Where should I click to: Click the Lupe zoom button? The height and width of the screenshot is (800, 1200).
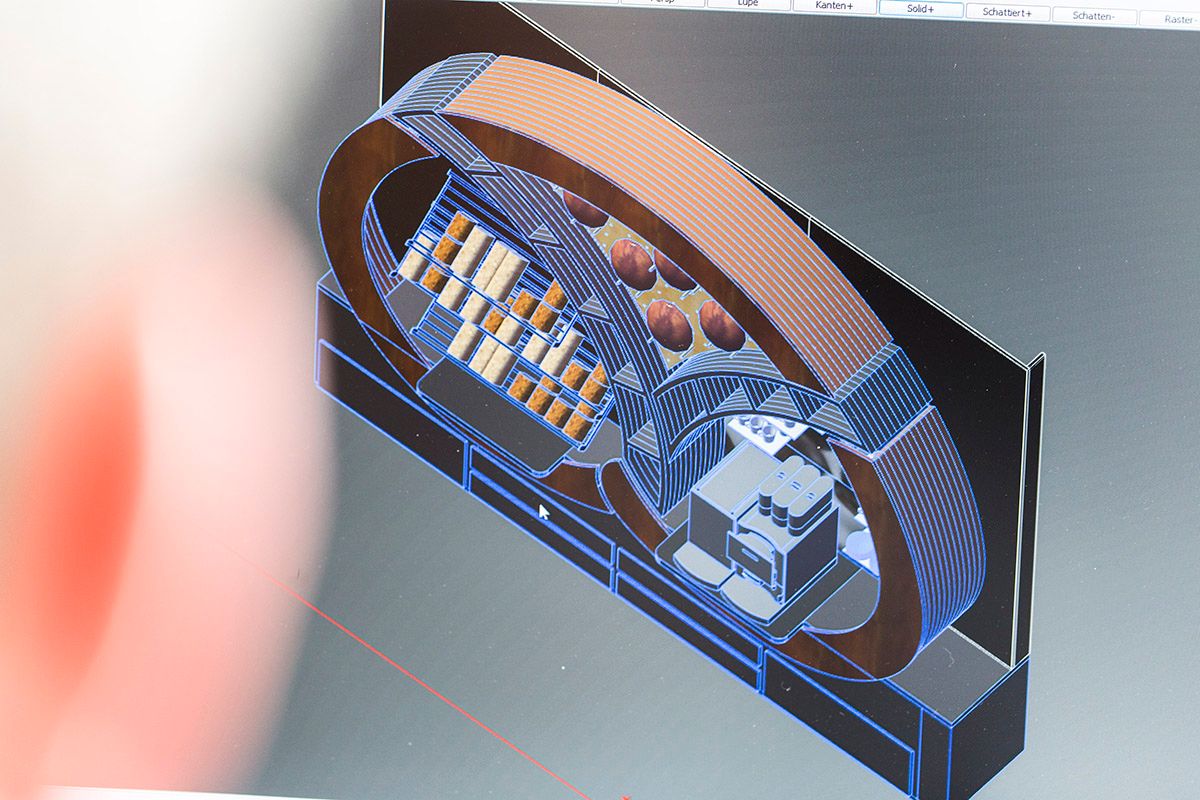pos(748,3)
